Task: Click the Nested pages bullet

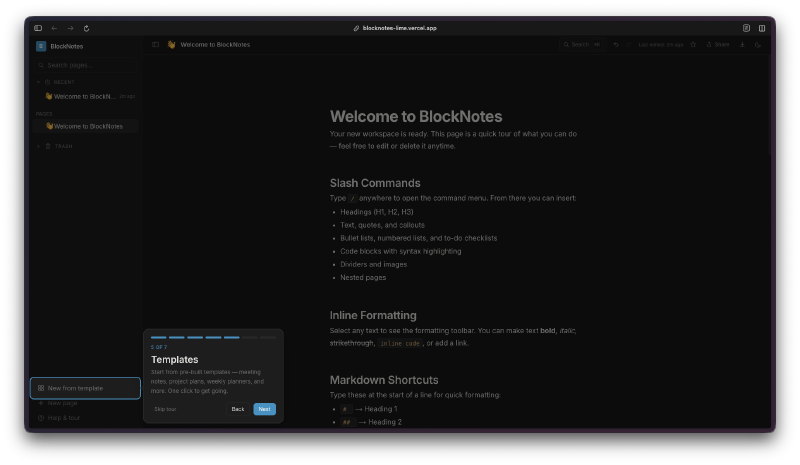Action: click(363, 278)
